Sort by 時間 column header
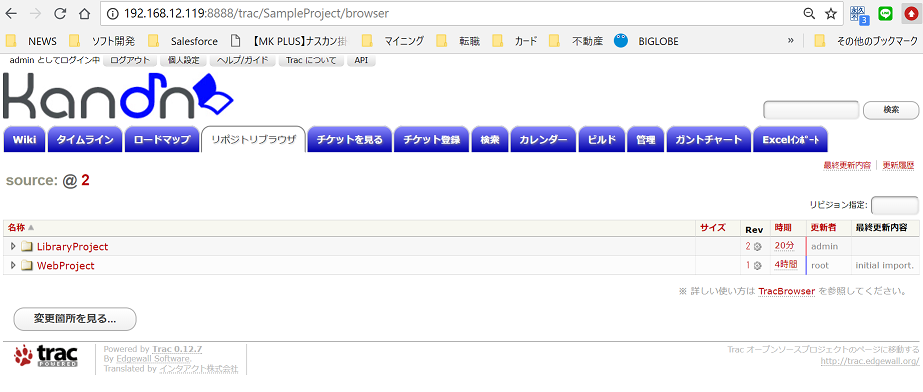 783,228
